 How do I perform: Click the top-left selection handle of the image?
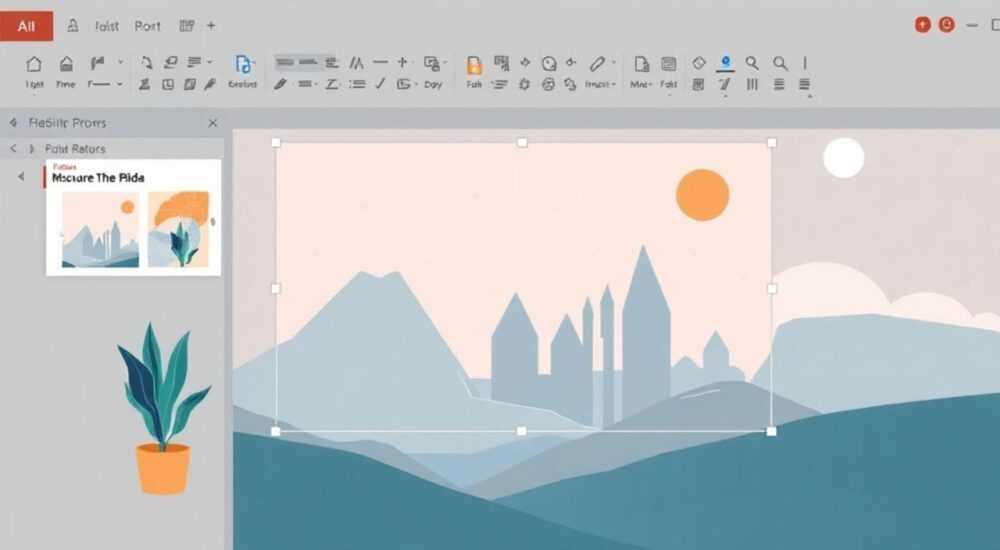click(276, 143)
